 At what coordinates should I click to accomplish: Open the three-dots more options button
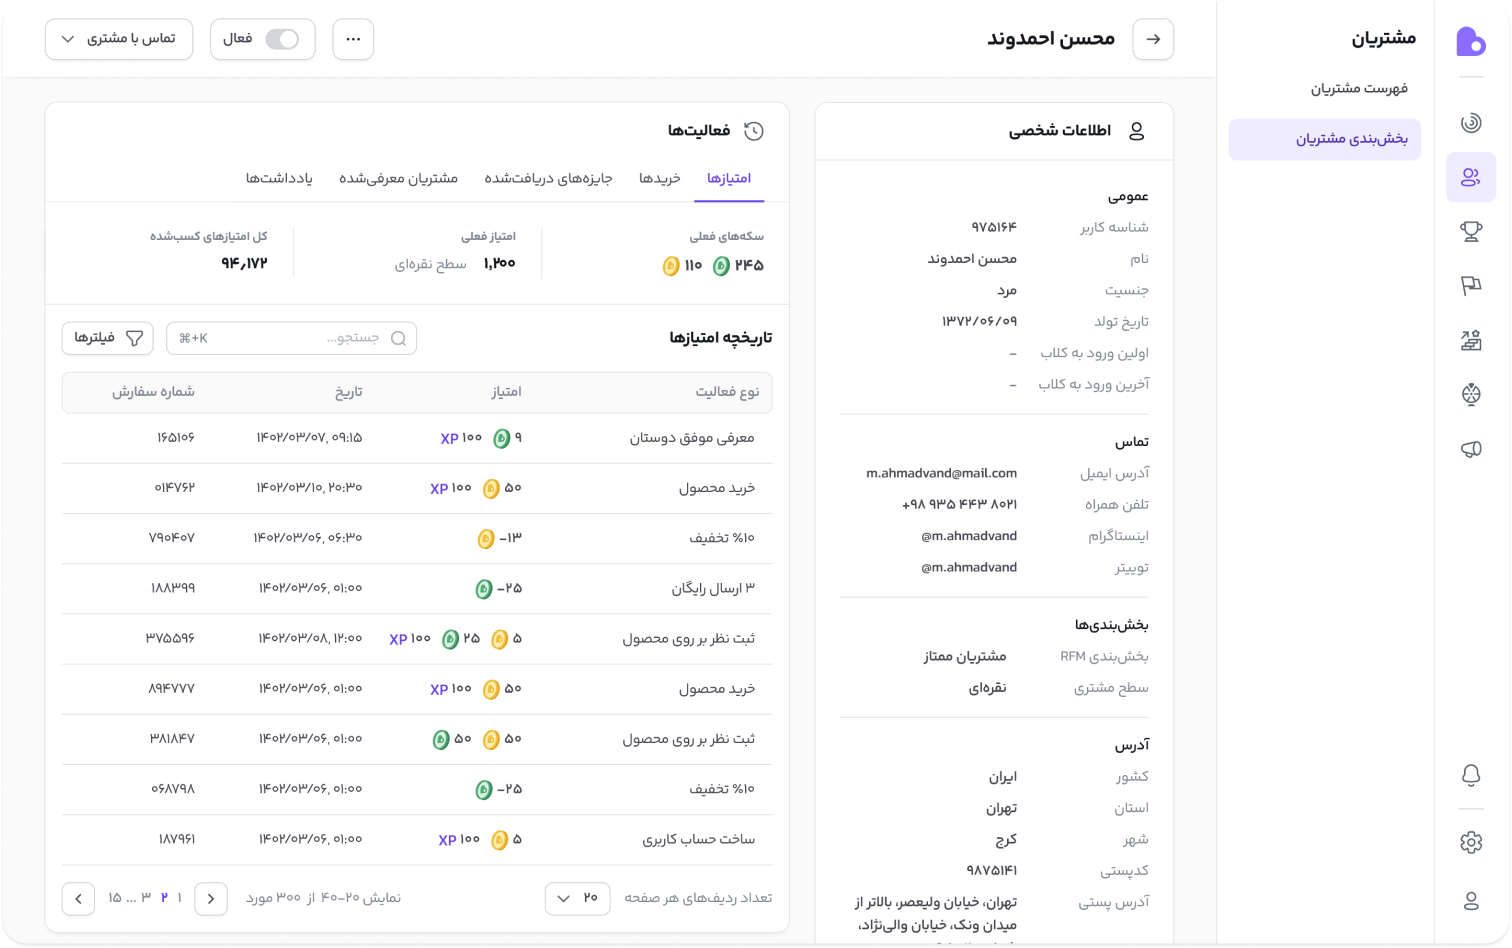[x=353, y=39]
